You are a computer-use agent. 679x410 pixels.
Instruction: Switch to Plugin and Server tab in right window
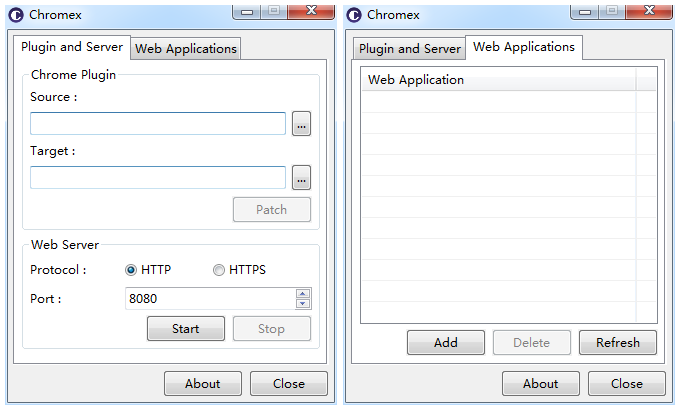coord(410,48)
